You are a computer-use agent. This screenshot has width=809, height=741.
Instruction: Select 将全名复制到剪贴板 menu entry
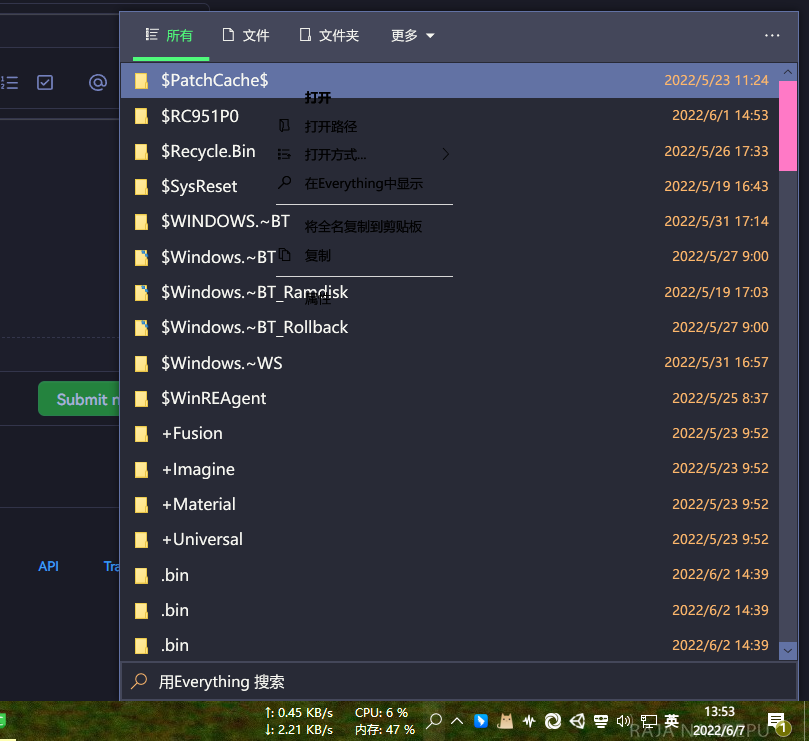click(364, 227)
